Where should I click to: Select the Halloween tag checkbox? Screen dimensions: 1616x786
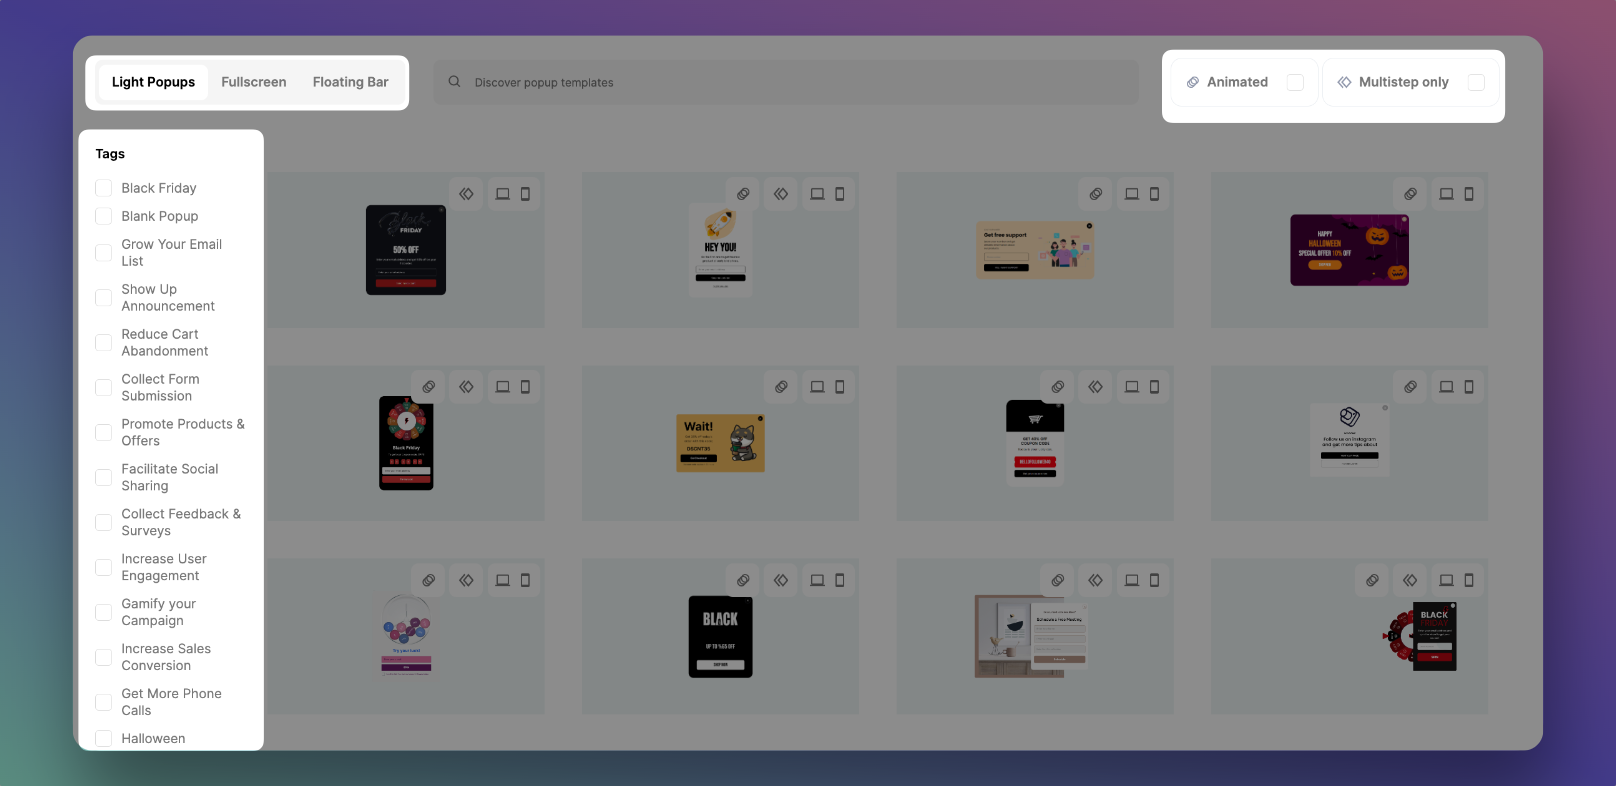tap(103, 739)
